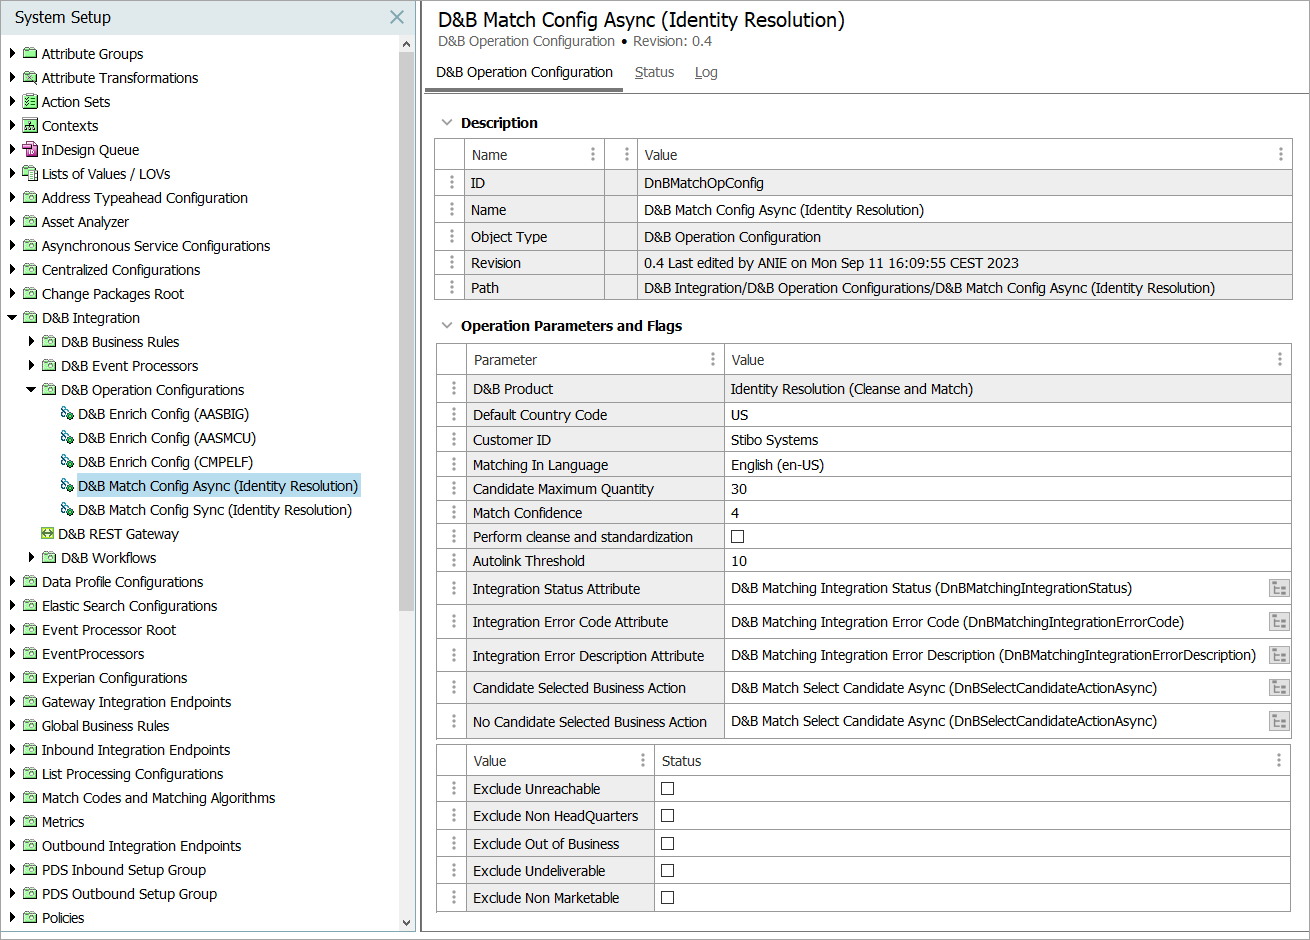Click the D&B Enrich Config (AASBIG) icon
Screen dimensions: 1310x940
(67, 414)
